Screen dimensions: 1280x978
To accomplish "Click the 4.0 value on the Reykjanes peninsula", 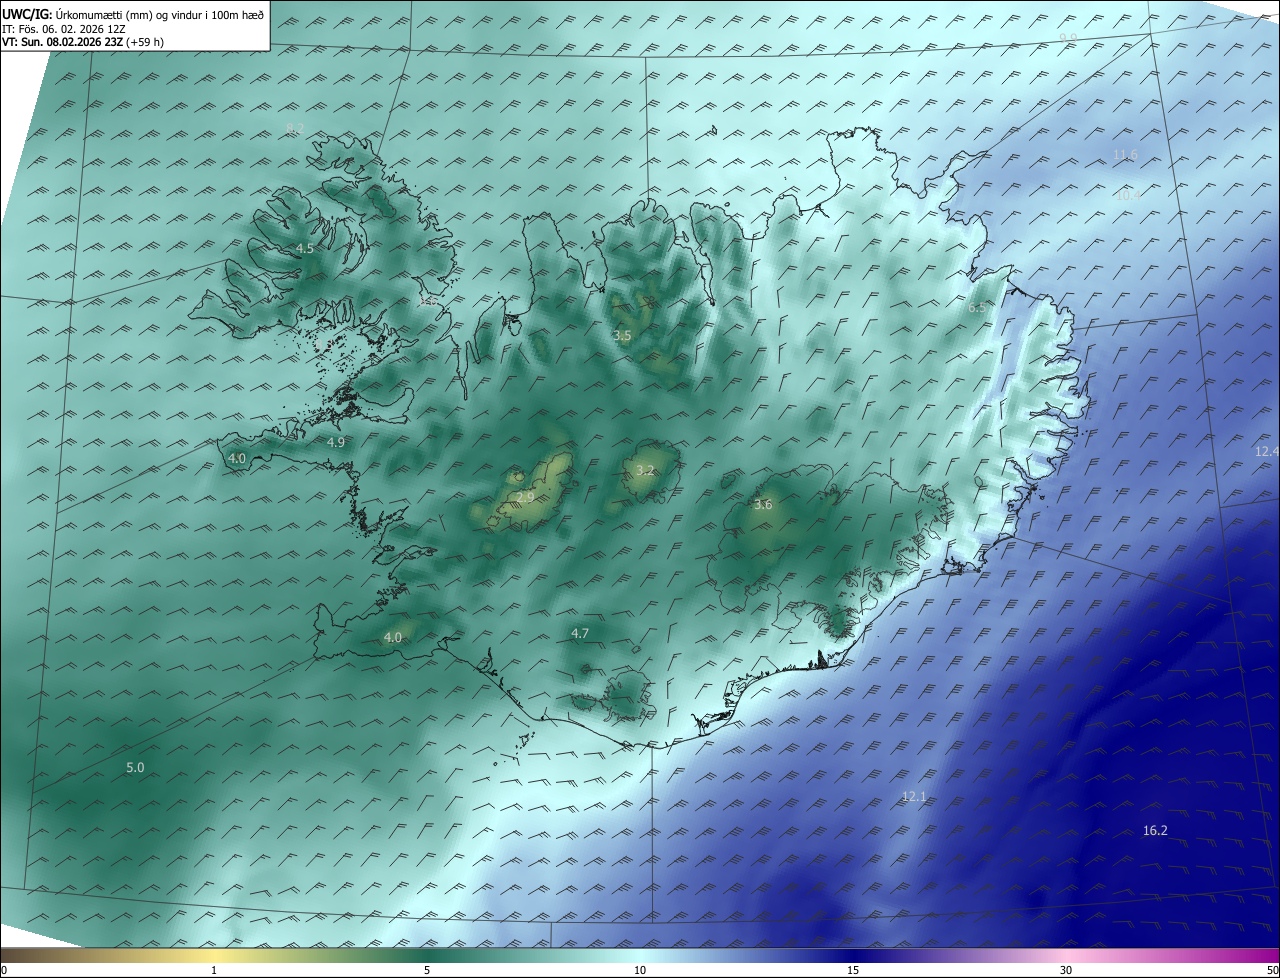I will tap(393, 637).
